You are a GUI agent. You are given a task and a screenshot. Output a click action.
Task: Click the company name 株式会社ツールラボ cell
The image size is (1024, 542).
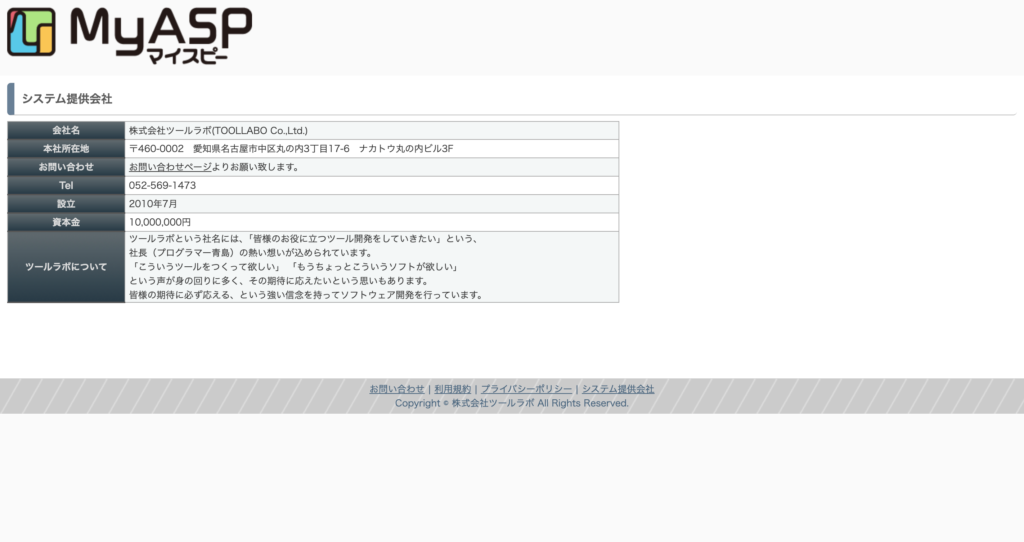coord(372,131)
